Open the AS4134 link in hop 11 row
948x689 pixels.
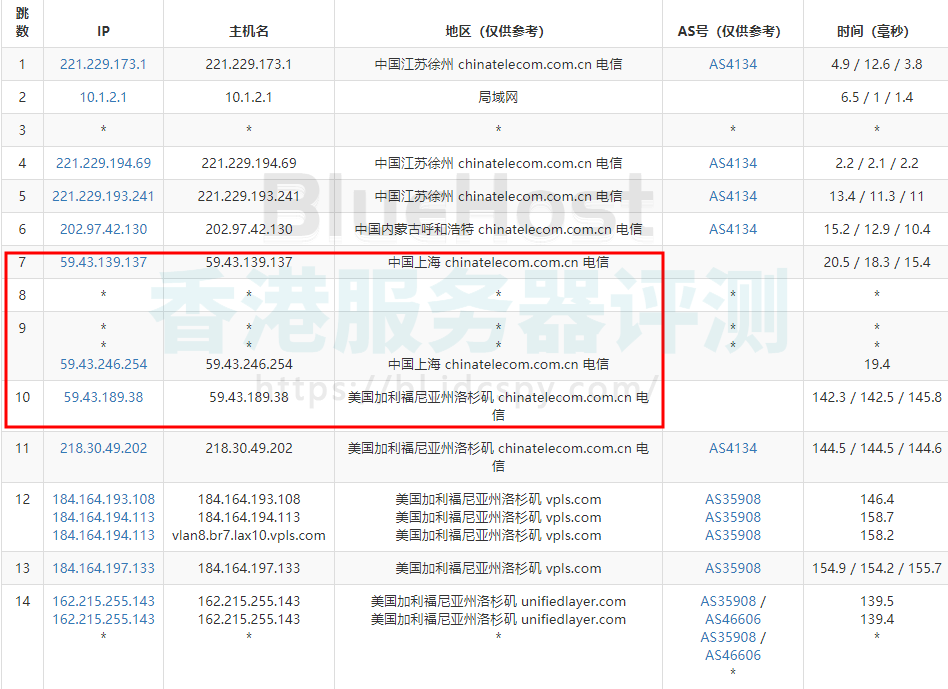(733, 448)
